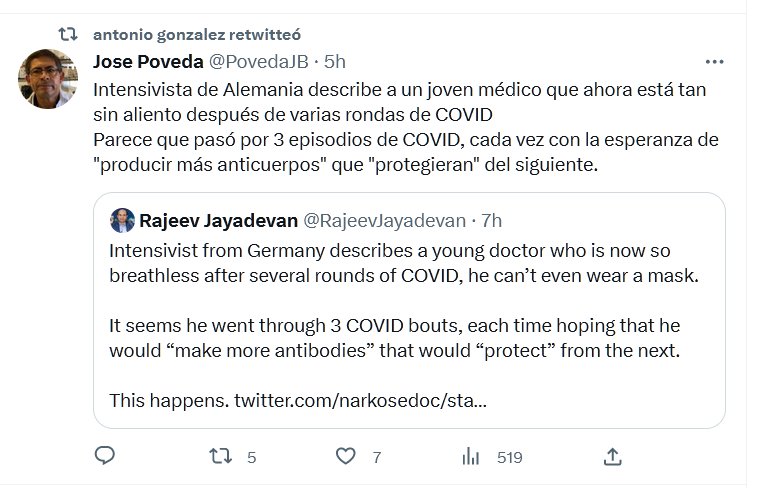Open the tweet's view analytics icon
The image size is (770, 488).
pos(471,457)
